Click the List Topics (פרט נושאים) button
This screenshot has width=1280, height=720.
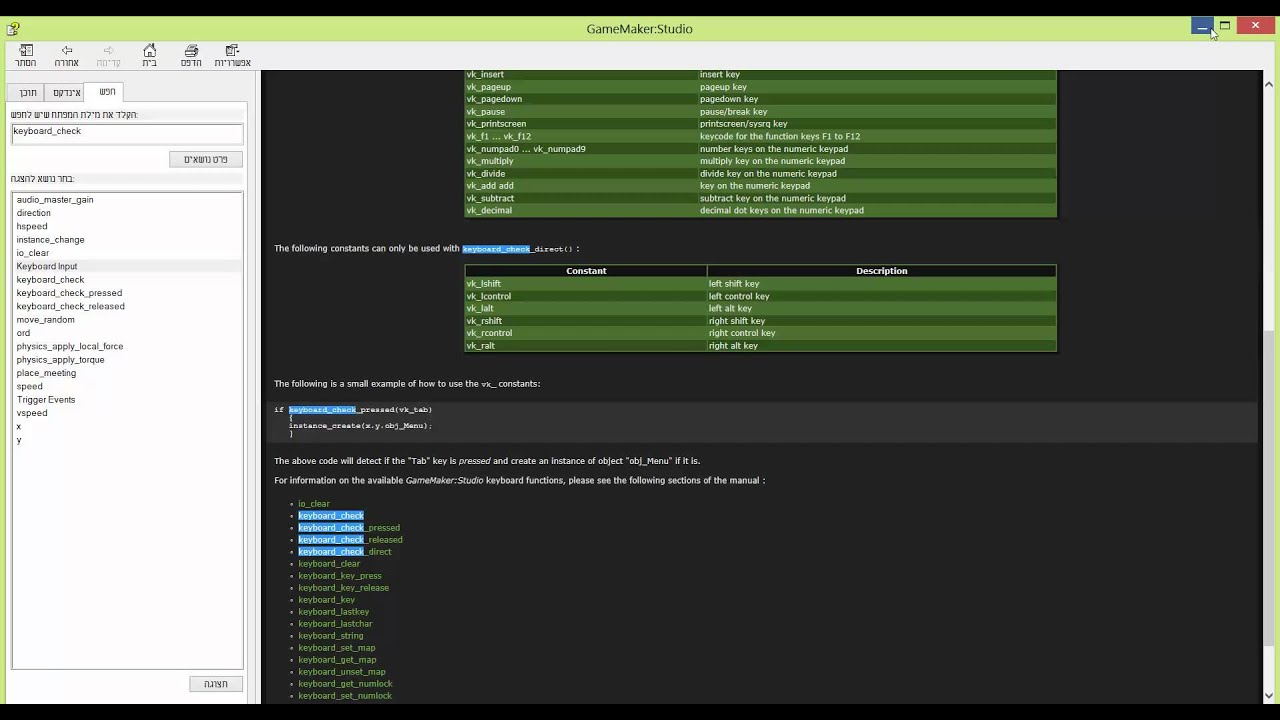tap(206, 159)
